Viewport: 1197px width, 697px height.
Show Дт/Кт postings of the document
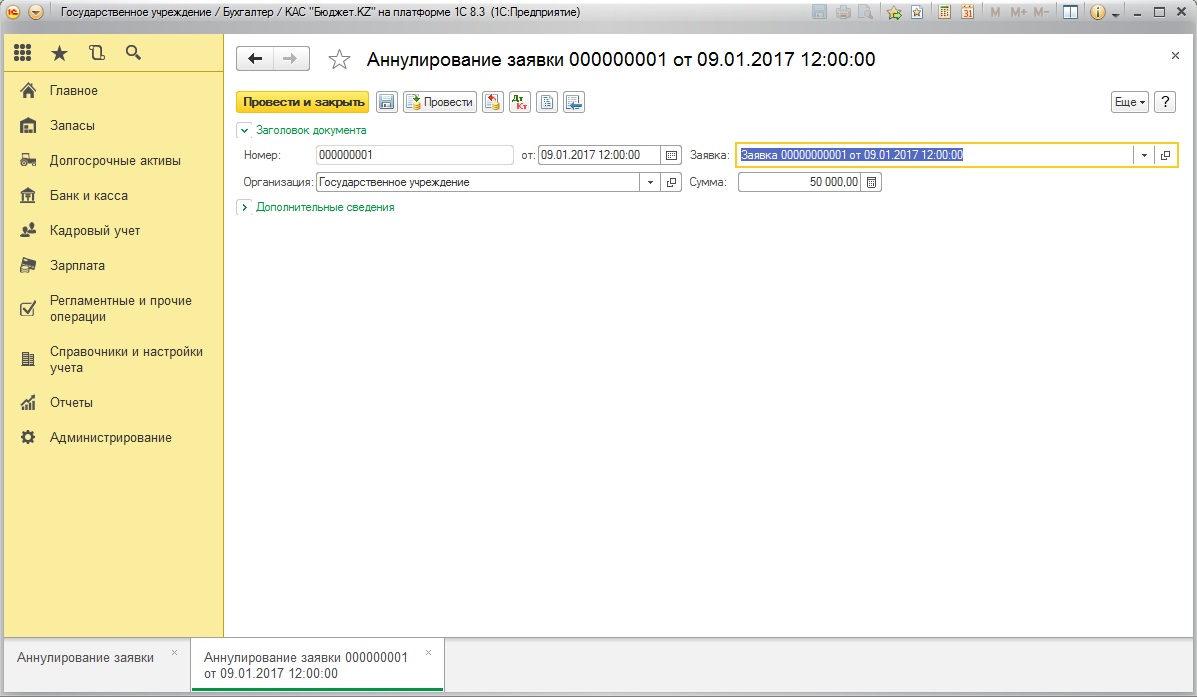(x=520, y=102)
